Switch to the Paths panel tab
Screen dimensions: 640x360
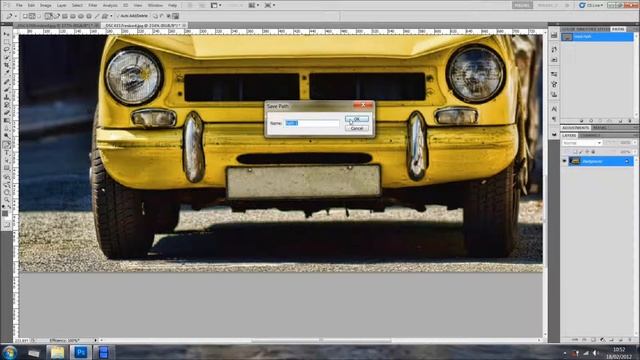[618, 29]
